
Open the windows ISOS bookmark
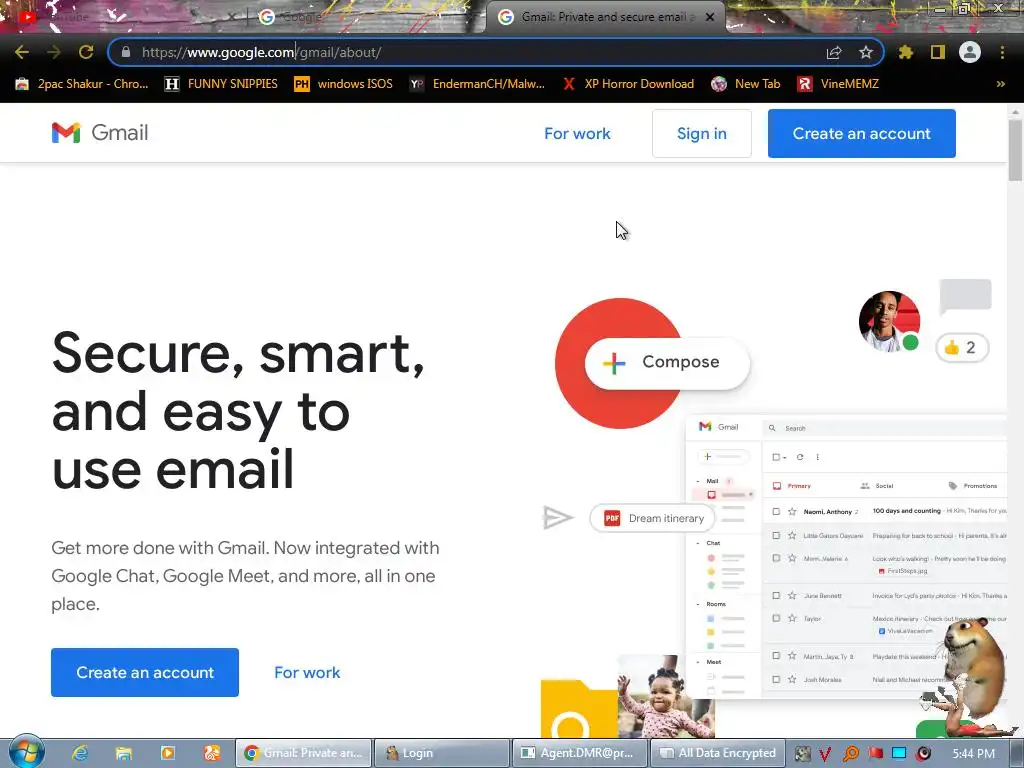pos(344,84)
